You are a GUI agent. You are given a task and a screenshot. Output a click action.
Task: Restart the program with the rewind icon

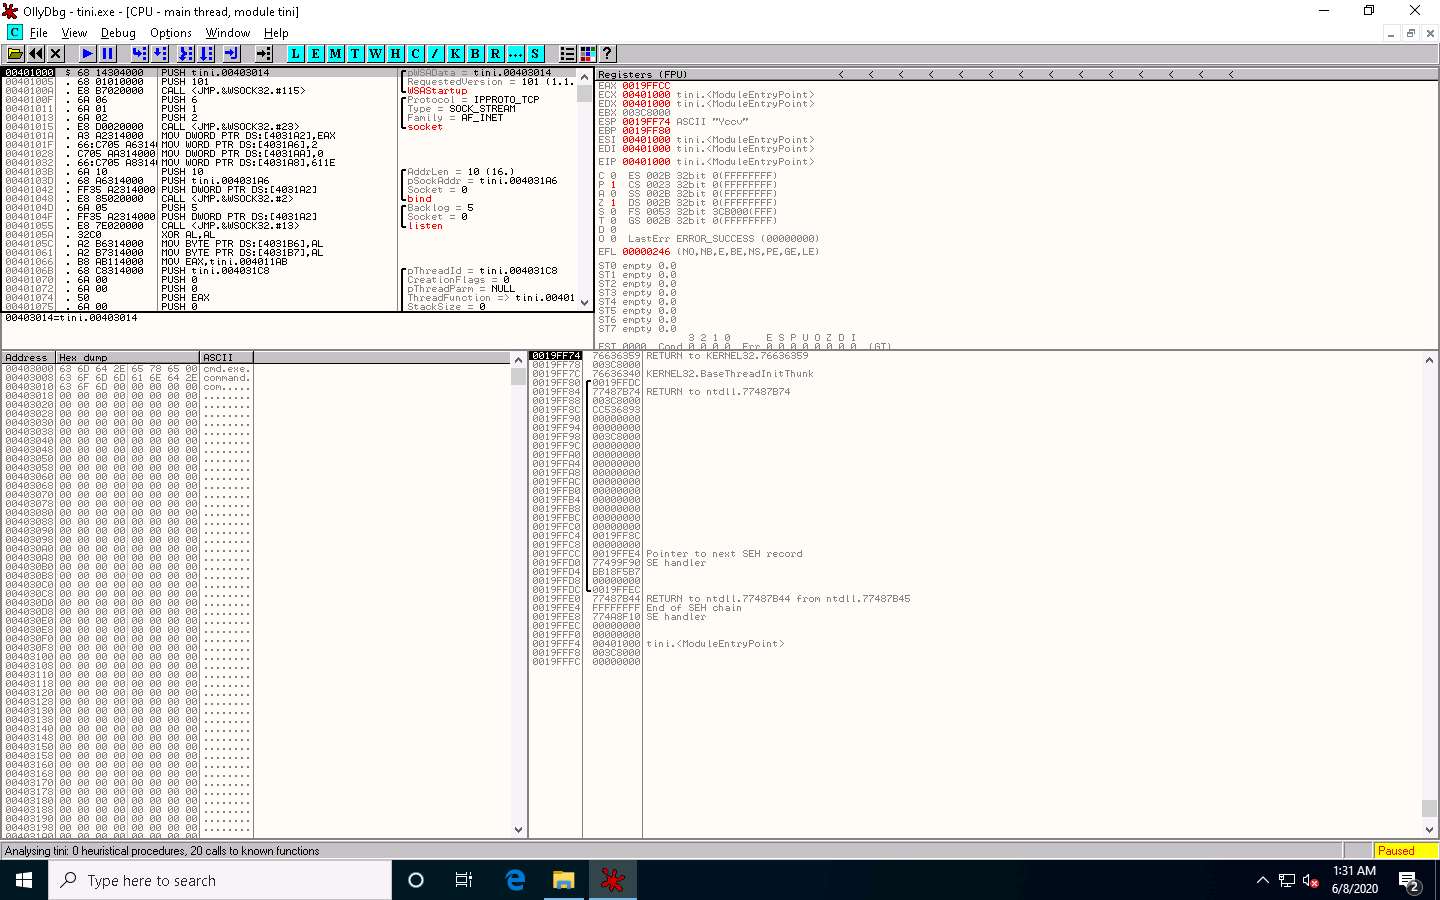tap(36, 54)
